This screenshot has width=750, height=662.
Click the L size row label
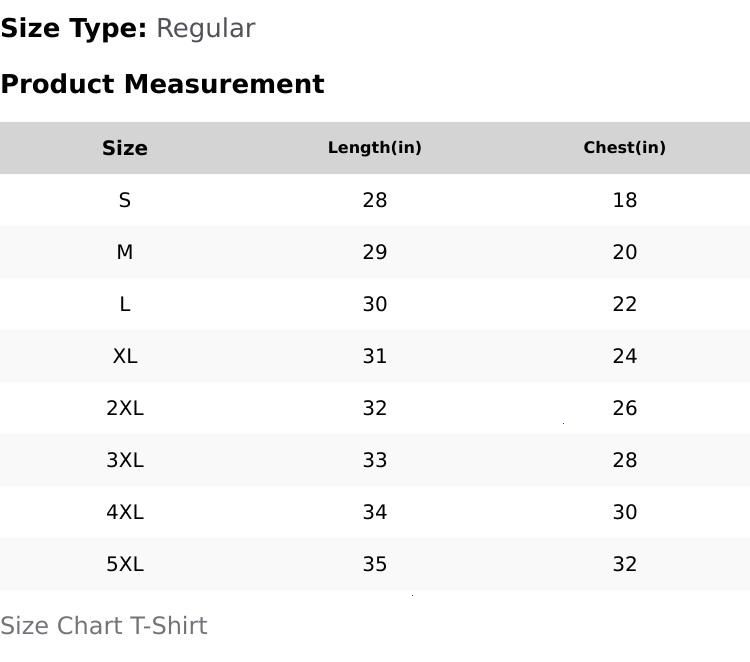click(x=125, y=304)
